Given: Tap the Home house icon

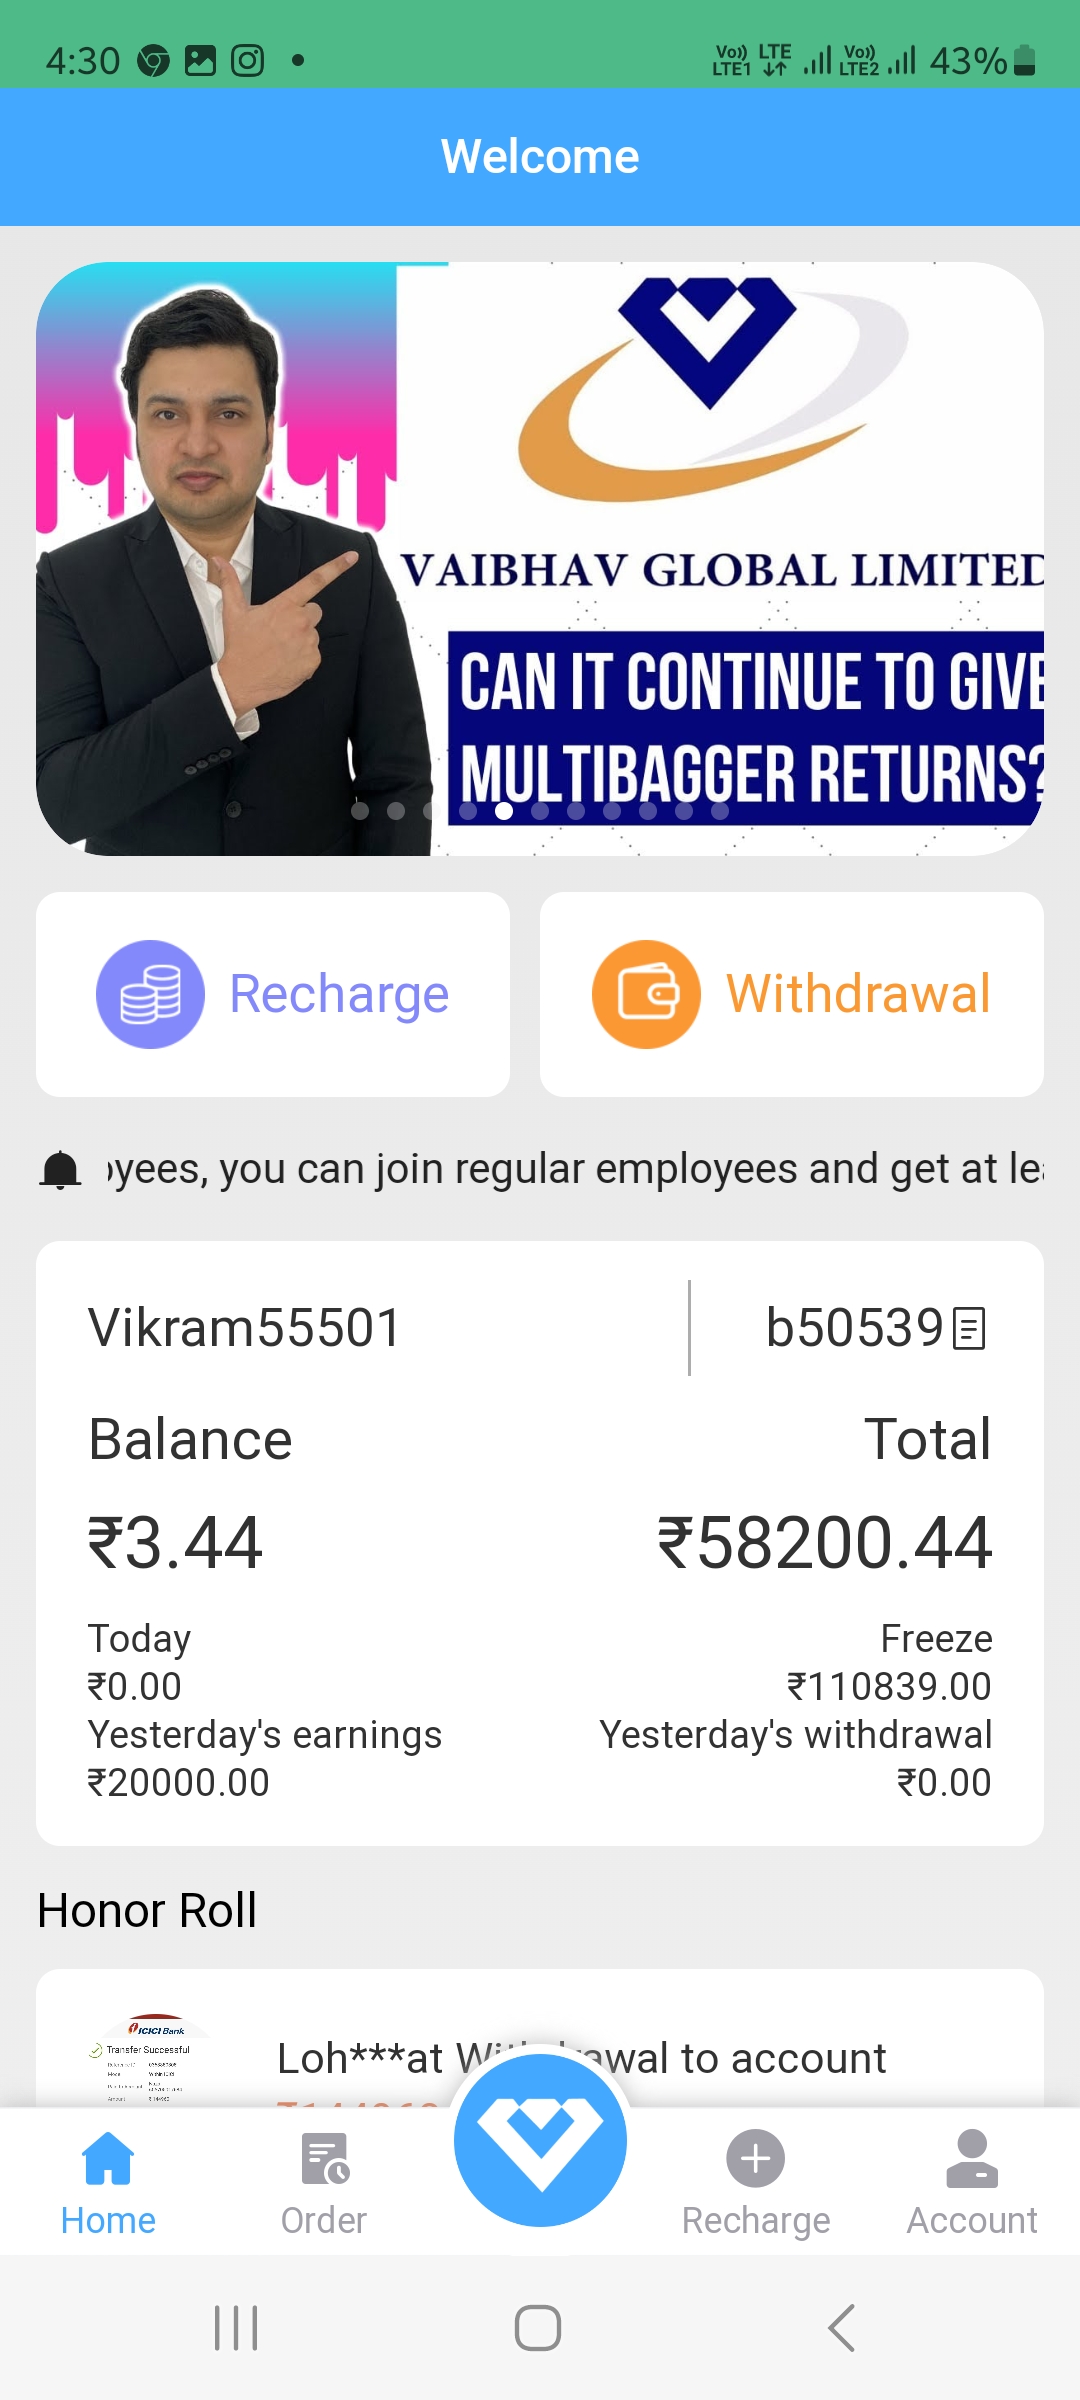Looking at the screenshot, I should pos(108,2158).
